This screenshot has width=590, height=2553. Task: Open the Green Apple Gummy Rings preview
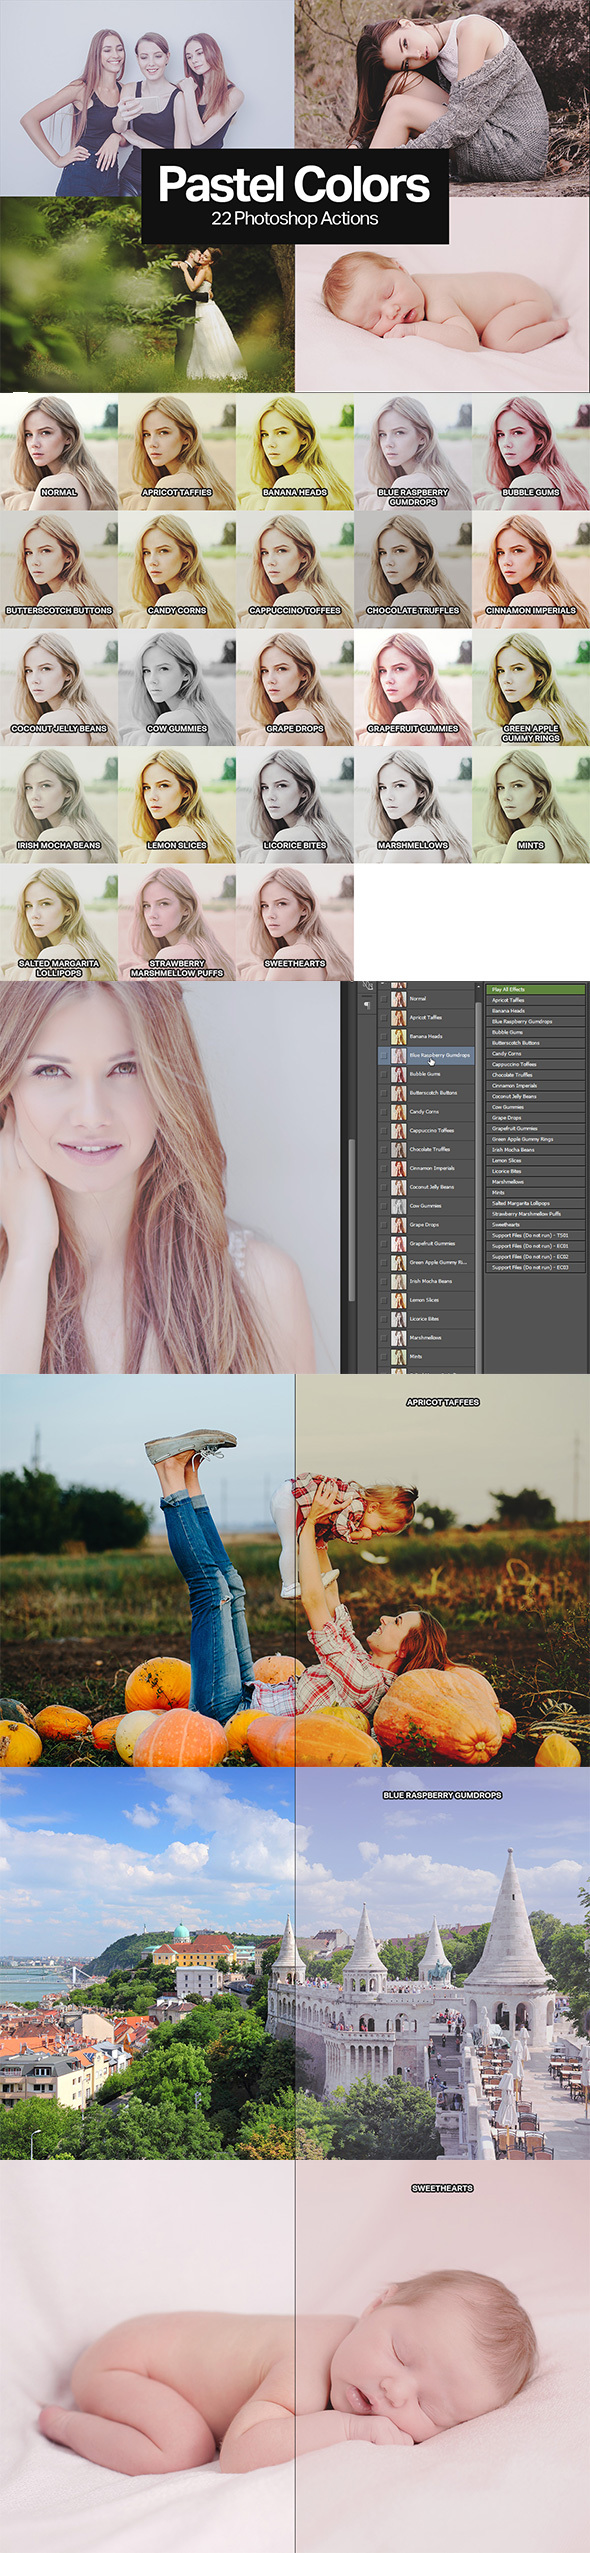[531, 687]
